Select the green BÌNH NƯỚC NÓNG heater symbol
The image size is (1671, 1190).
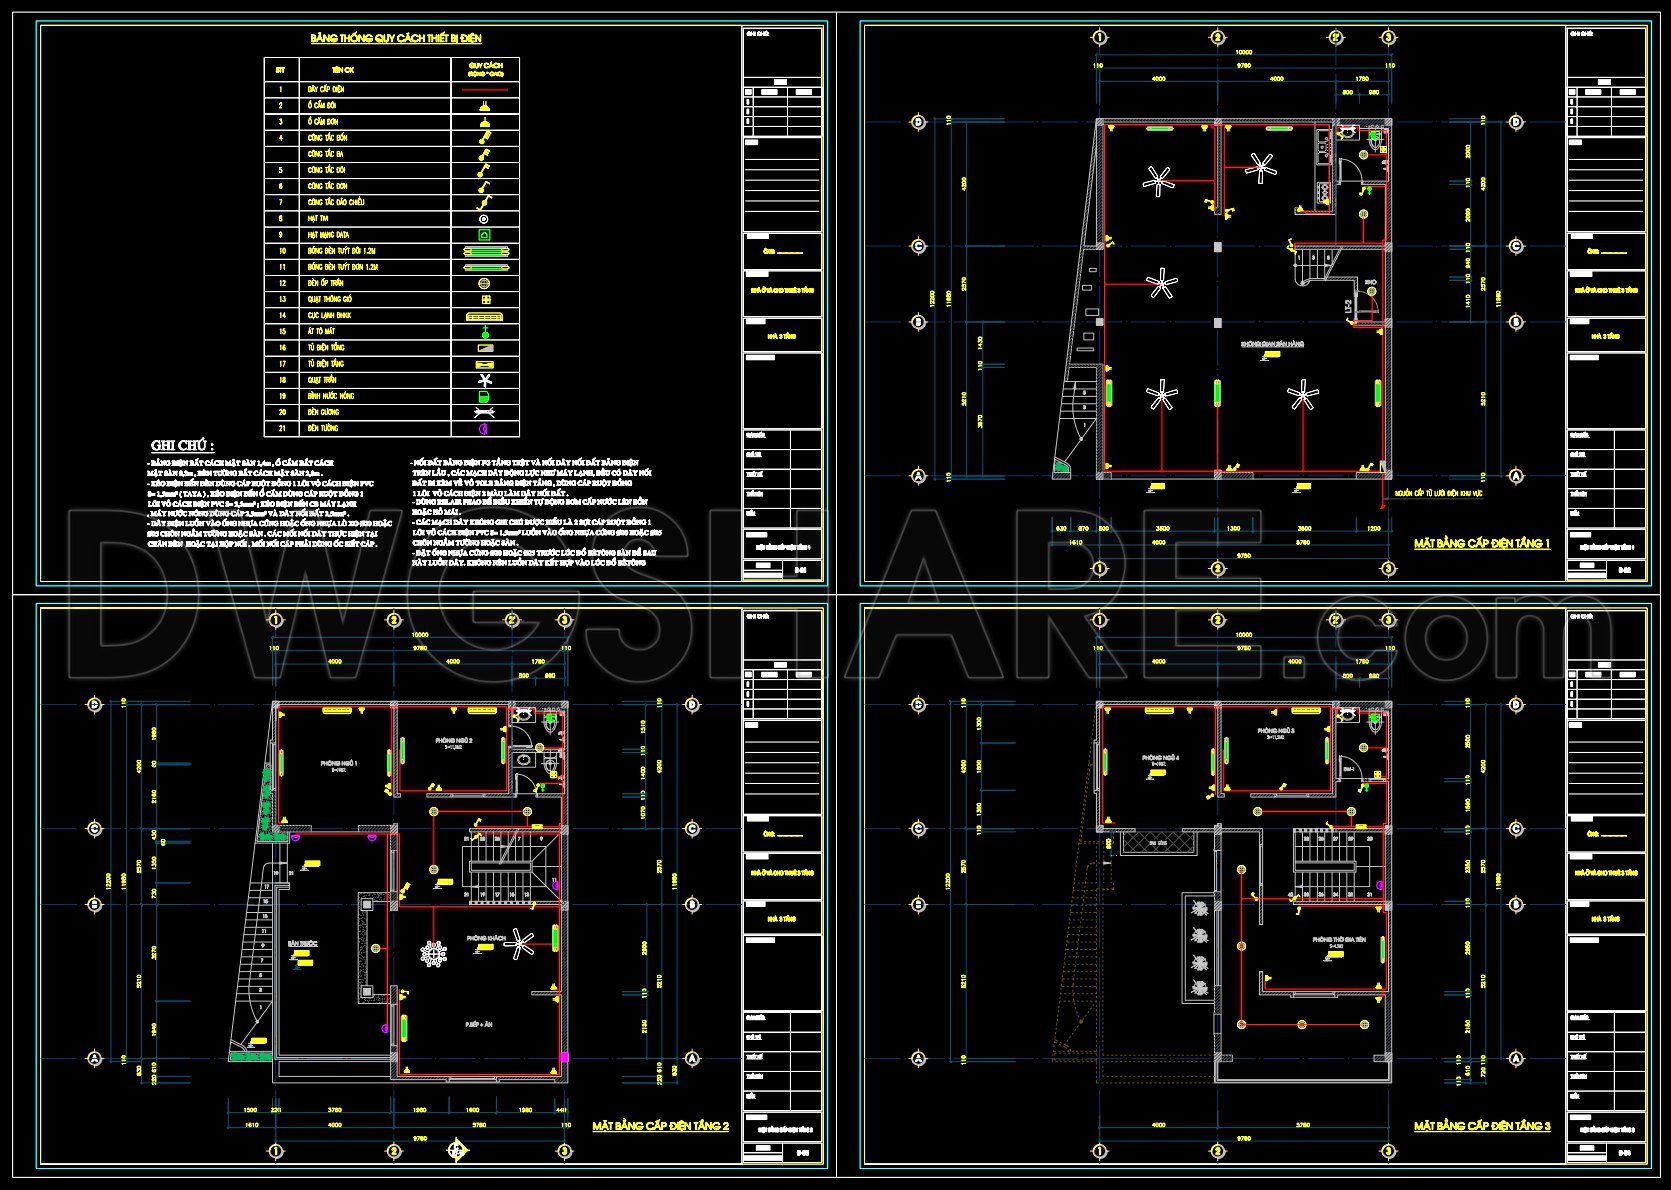pos(485,396)
